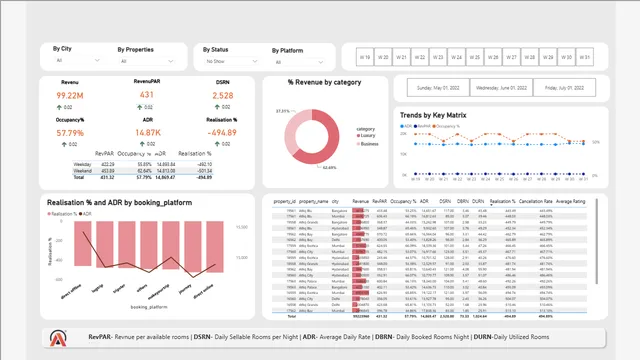This screenshot has height=360, width=640.
Task: Select the Wednesday, June 01, 2022 date tile
Action: click(x=501, y=88)
